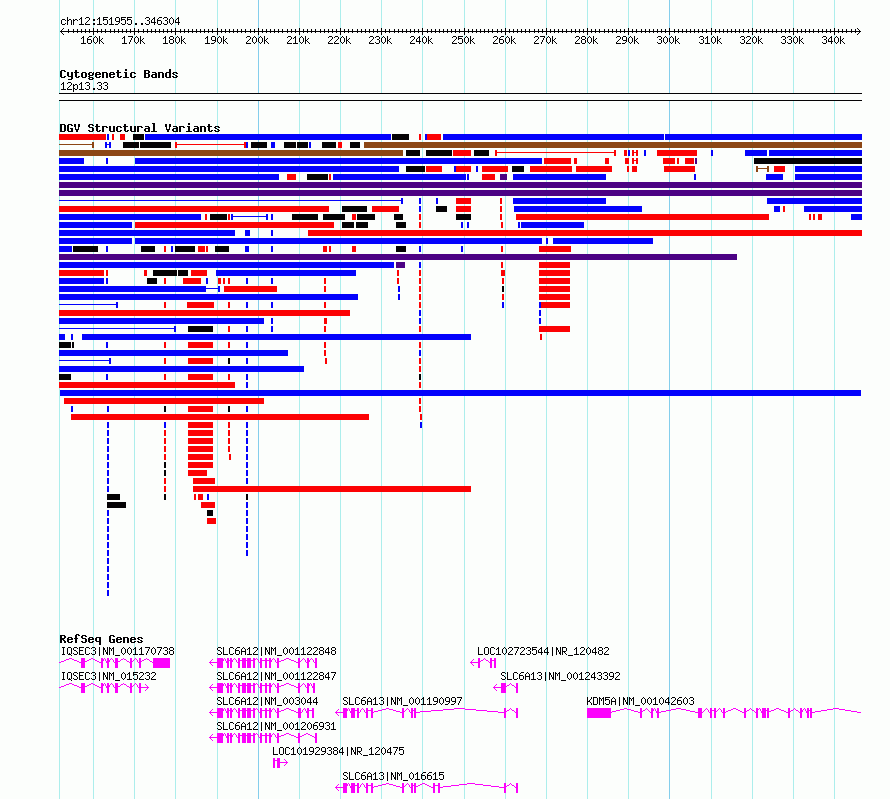The width and height of the screenshot is (890, 799).
Task: Click the 340k ruler tick label
Action: coord(833,40)
